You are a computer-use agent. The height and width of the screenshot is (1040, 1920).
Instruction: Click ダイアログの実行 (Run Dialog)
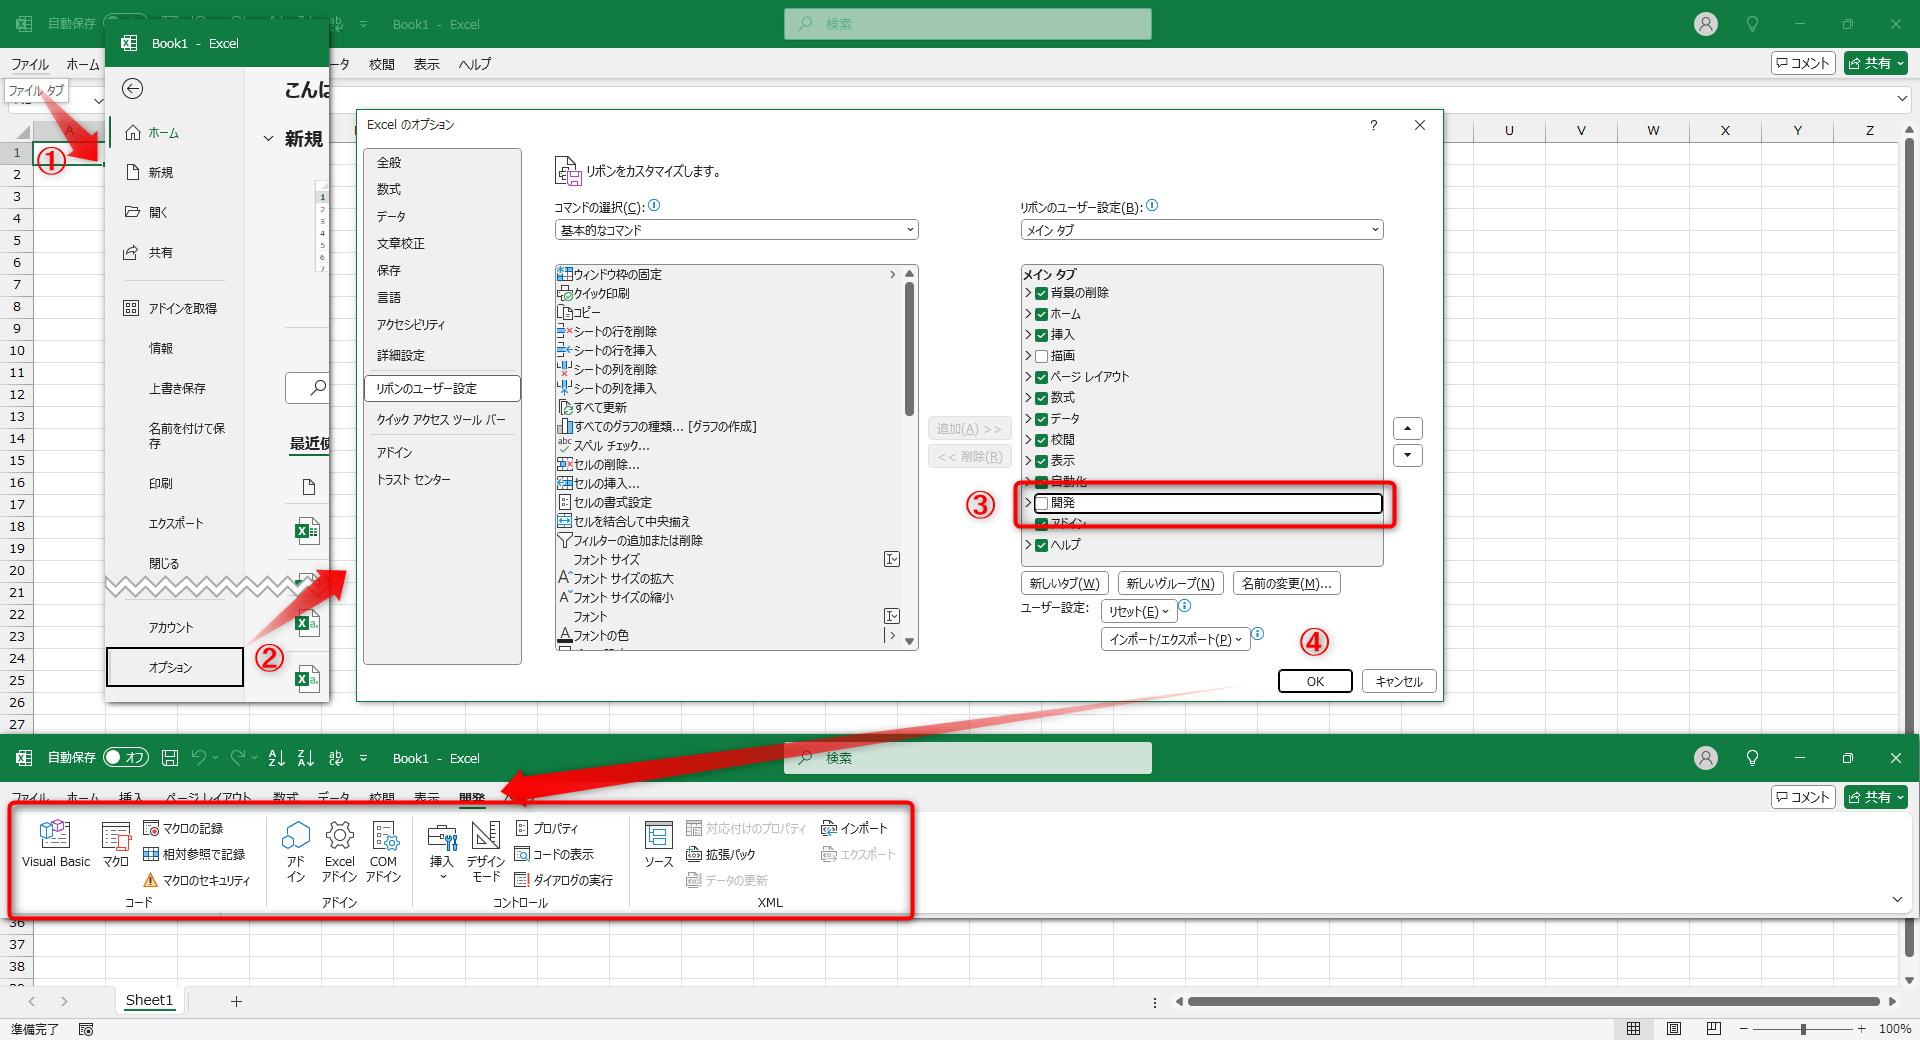pos(564,880)
